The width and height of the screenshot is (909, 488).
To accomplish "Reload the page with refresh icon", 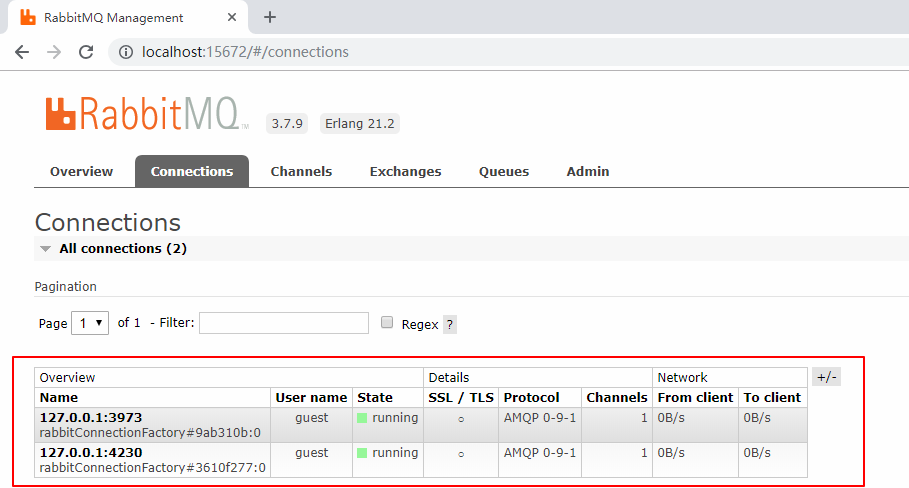I will click(86, 52).
